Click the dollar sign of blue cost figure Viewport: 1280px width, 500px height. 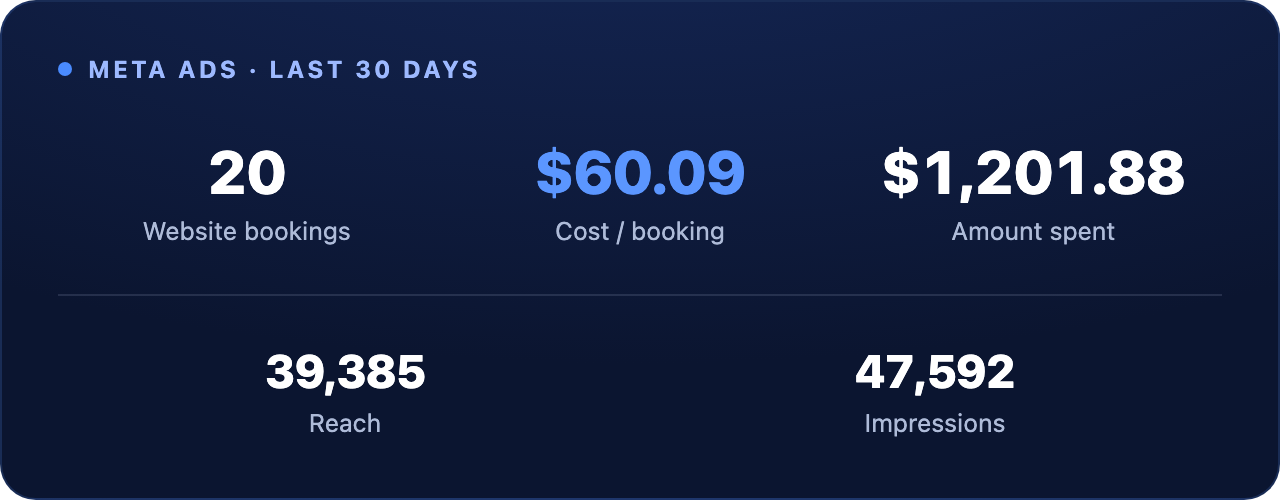[553, 174]
